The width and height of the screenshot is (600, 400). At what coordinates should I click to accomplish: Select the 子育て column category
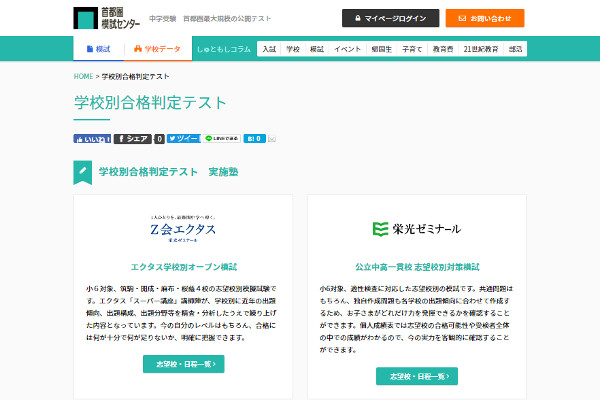(x=412, y=49)
